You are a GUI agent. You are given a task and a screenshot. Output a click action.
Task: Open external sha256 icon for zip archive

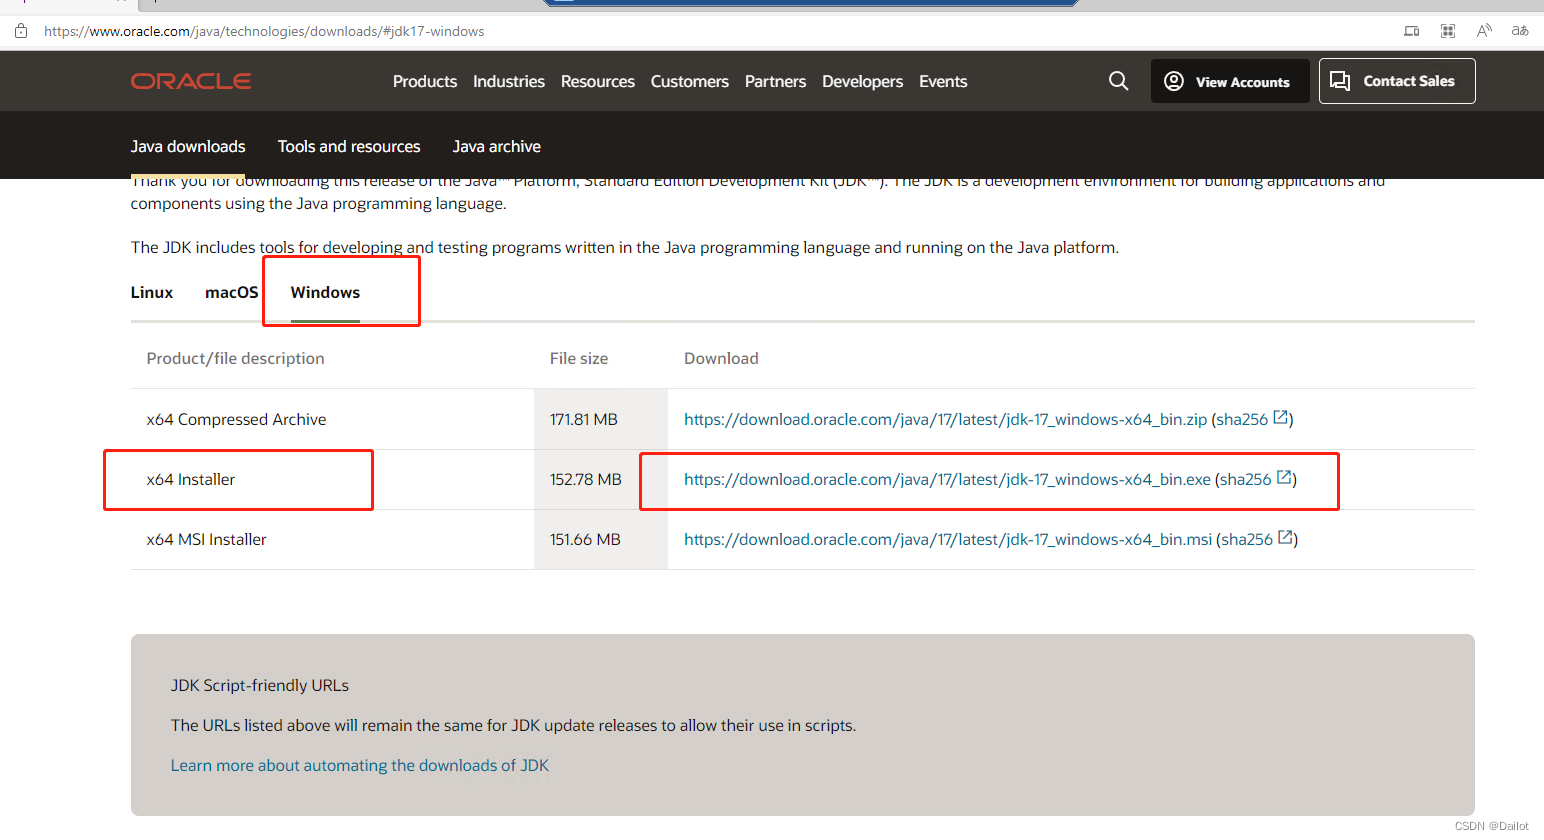pos(1280,418)
